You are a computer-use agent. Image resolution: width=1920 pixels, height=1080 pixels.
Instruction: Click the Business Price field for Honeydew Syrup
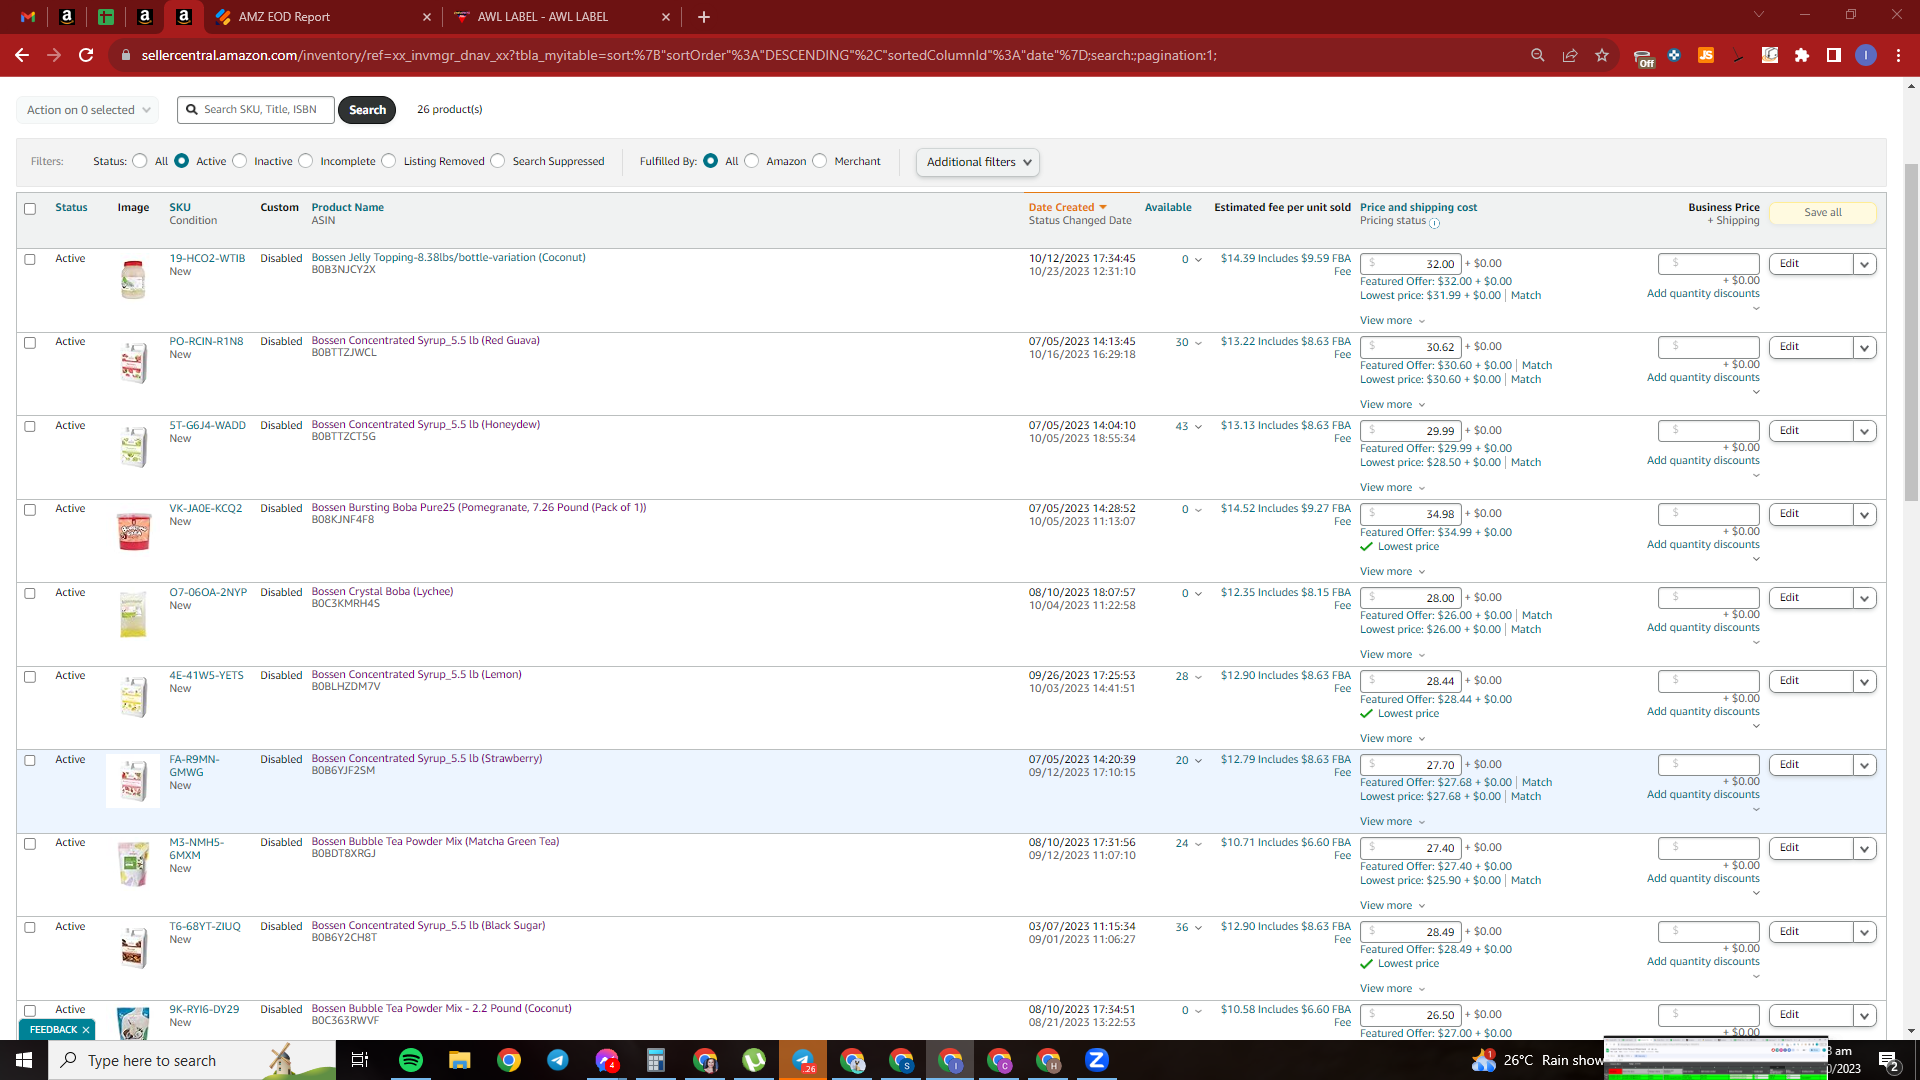click(x=1708, y=431)
